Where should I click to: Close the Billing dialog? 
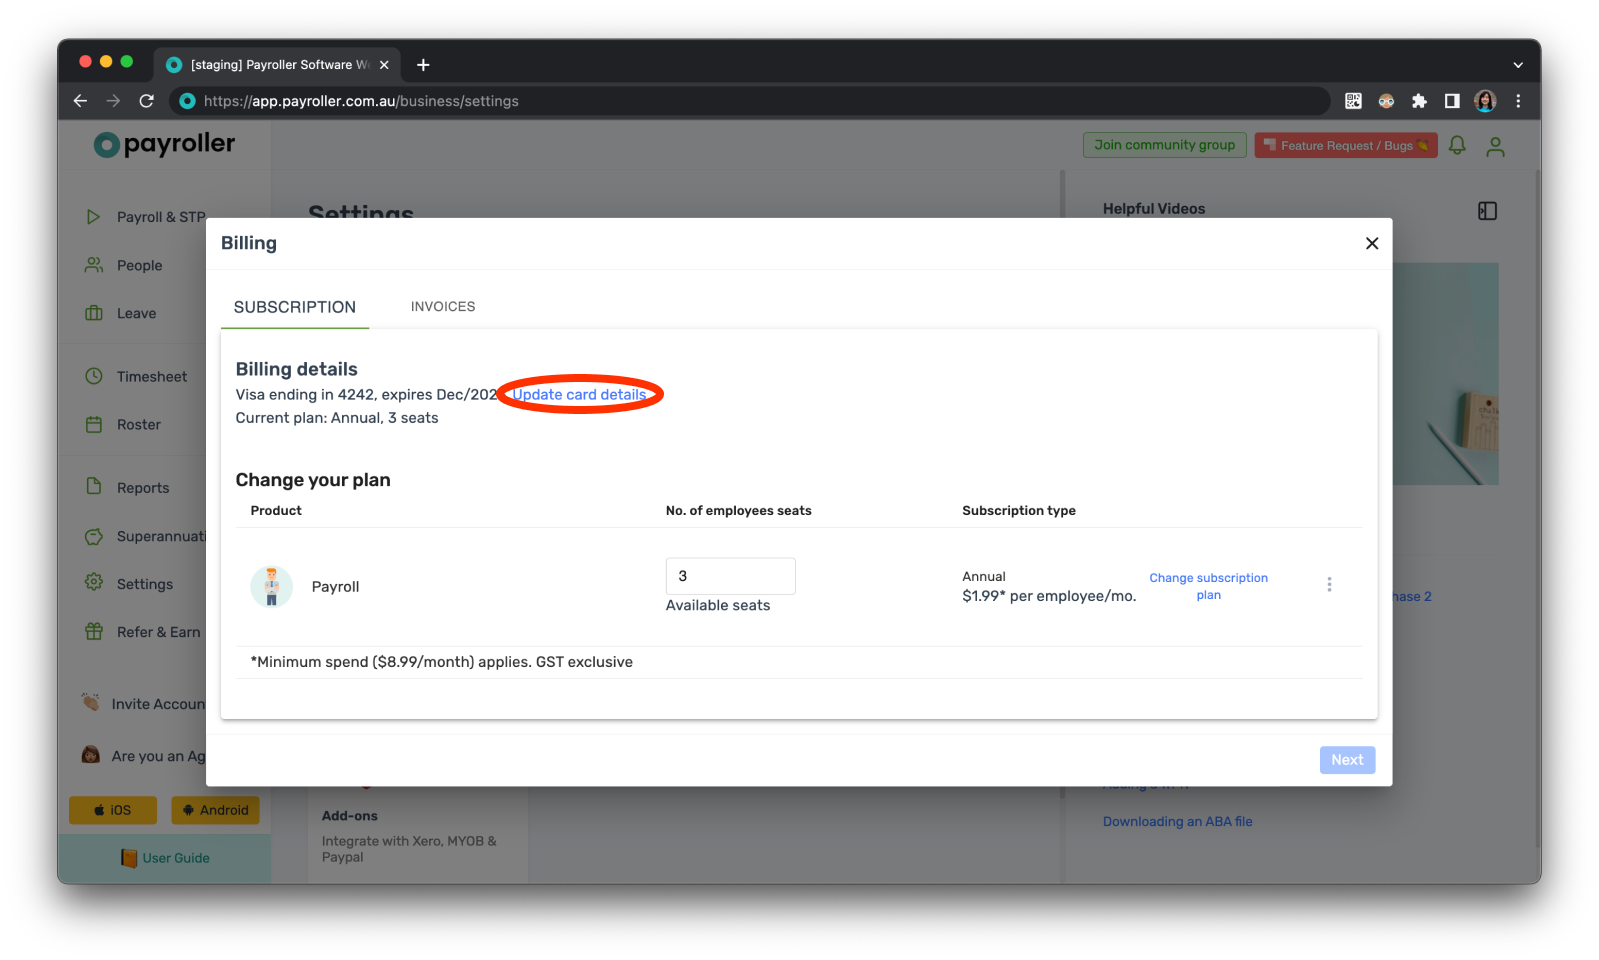tap(1371, 243)
